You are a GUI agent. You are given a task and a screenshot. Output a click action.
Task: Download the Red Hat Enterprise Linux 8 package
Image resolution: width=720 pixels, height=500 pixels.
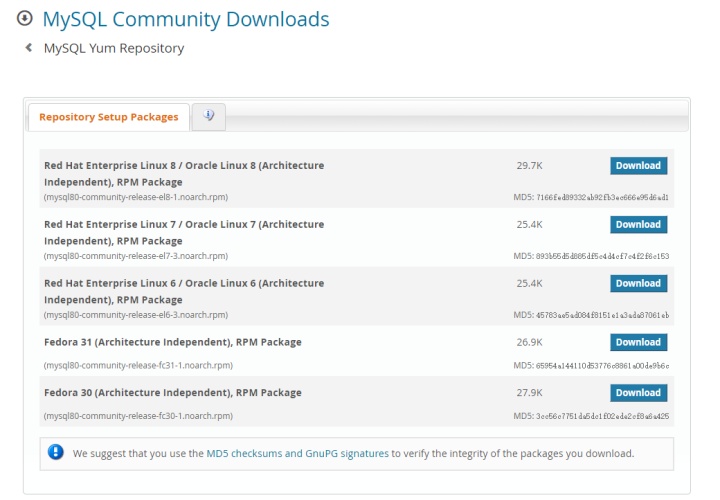pyautogui.click(x=638, y=166)
